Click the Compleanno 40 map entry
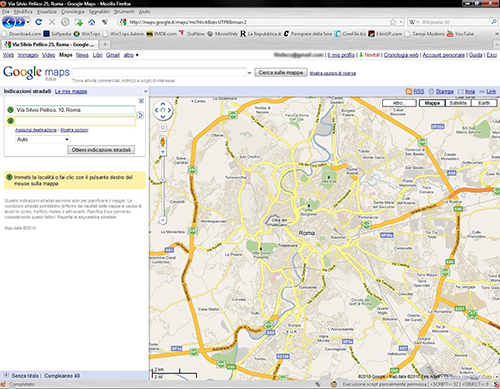The height and width of the screenshot is (389, 500). pyautogui.click(x=62, y=376)
